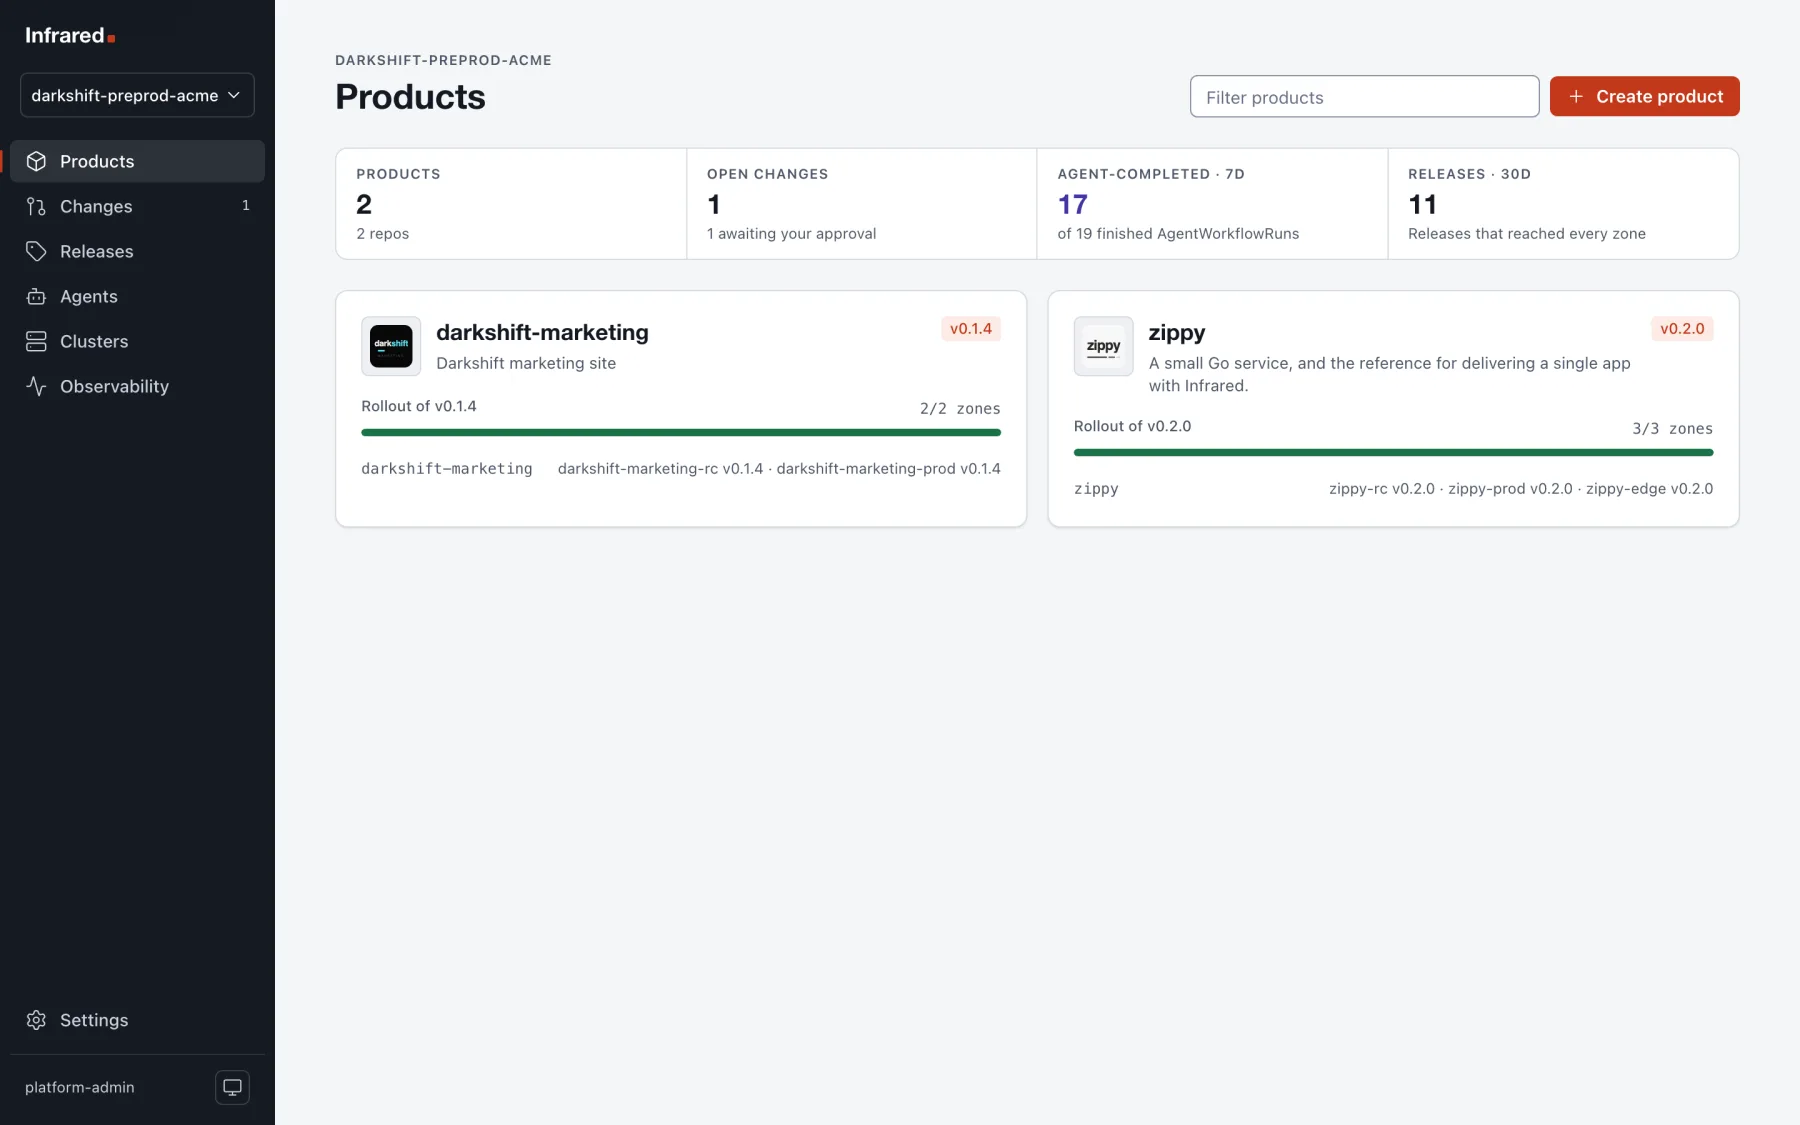Open Clusters from the sidebar
This screenshot has height=1125, width=1800.
click(137, 341)
